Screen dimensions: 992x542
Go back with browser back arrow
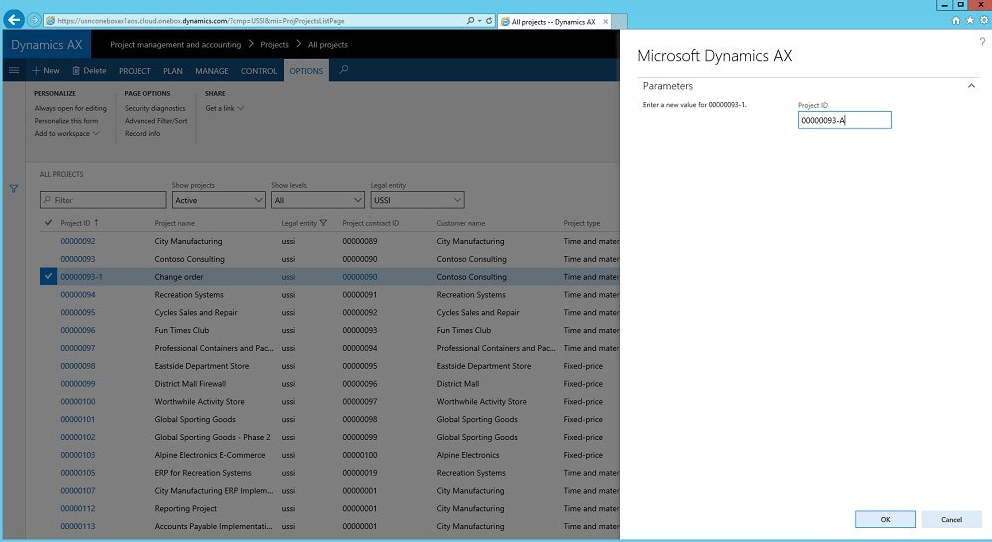coord(15,20)
